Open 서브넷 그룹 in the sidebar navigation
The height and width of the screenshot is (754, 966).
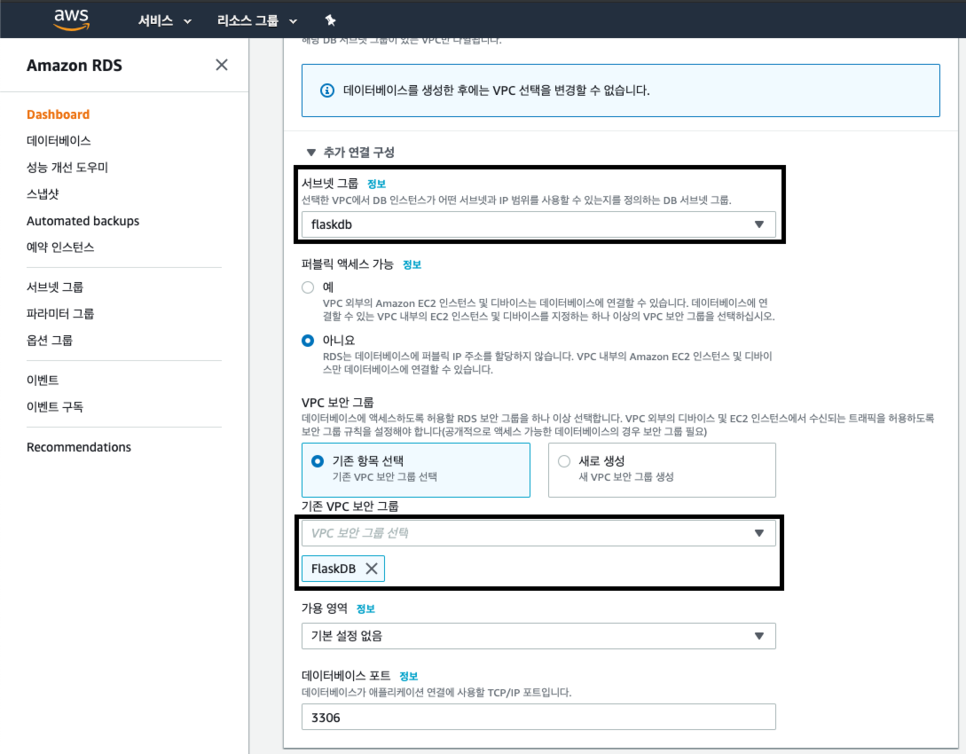point(55,287)
